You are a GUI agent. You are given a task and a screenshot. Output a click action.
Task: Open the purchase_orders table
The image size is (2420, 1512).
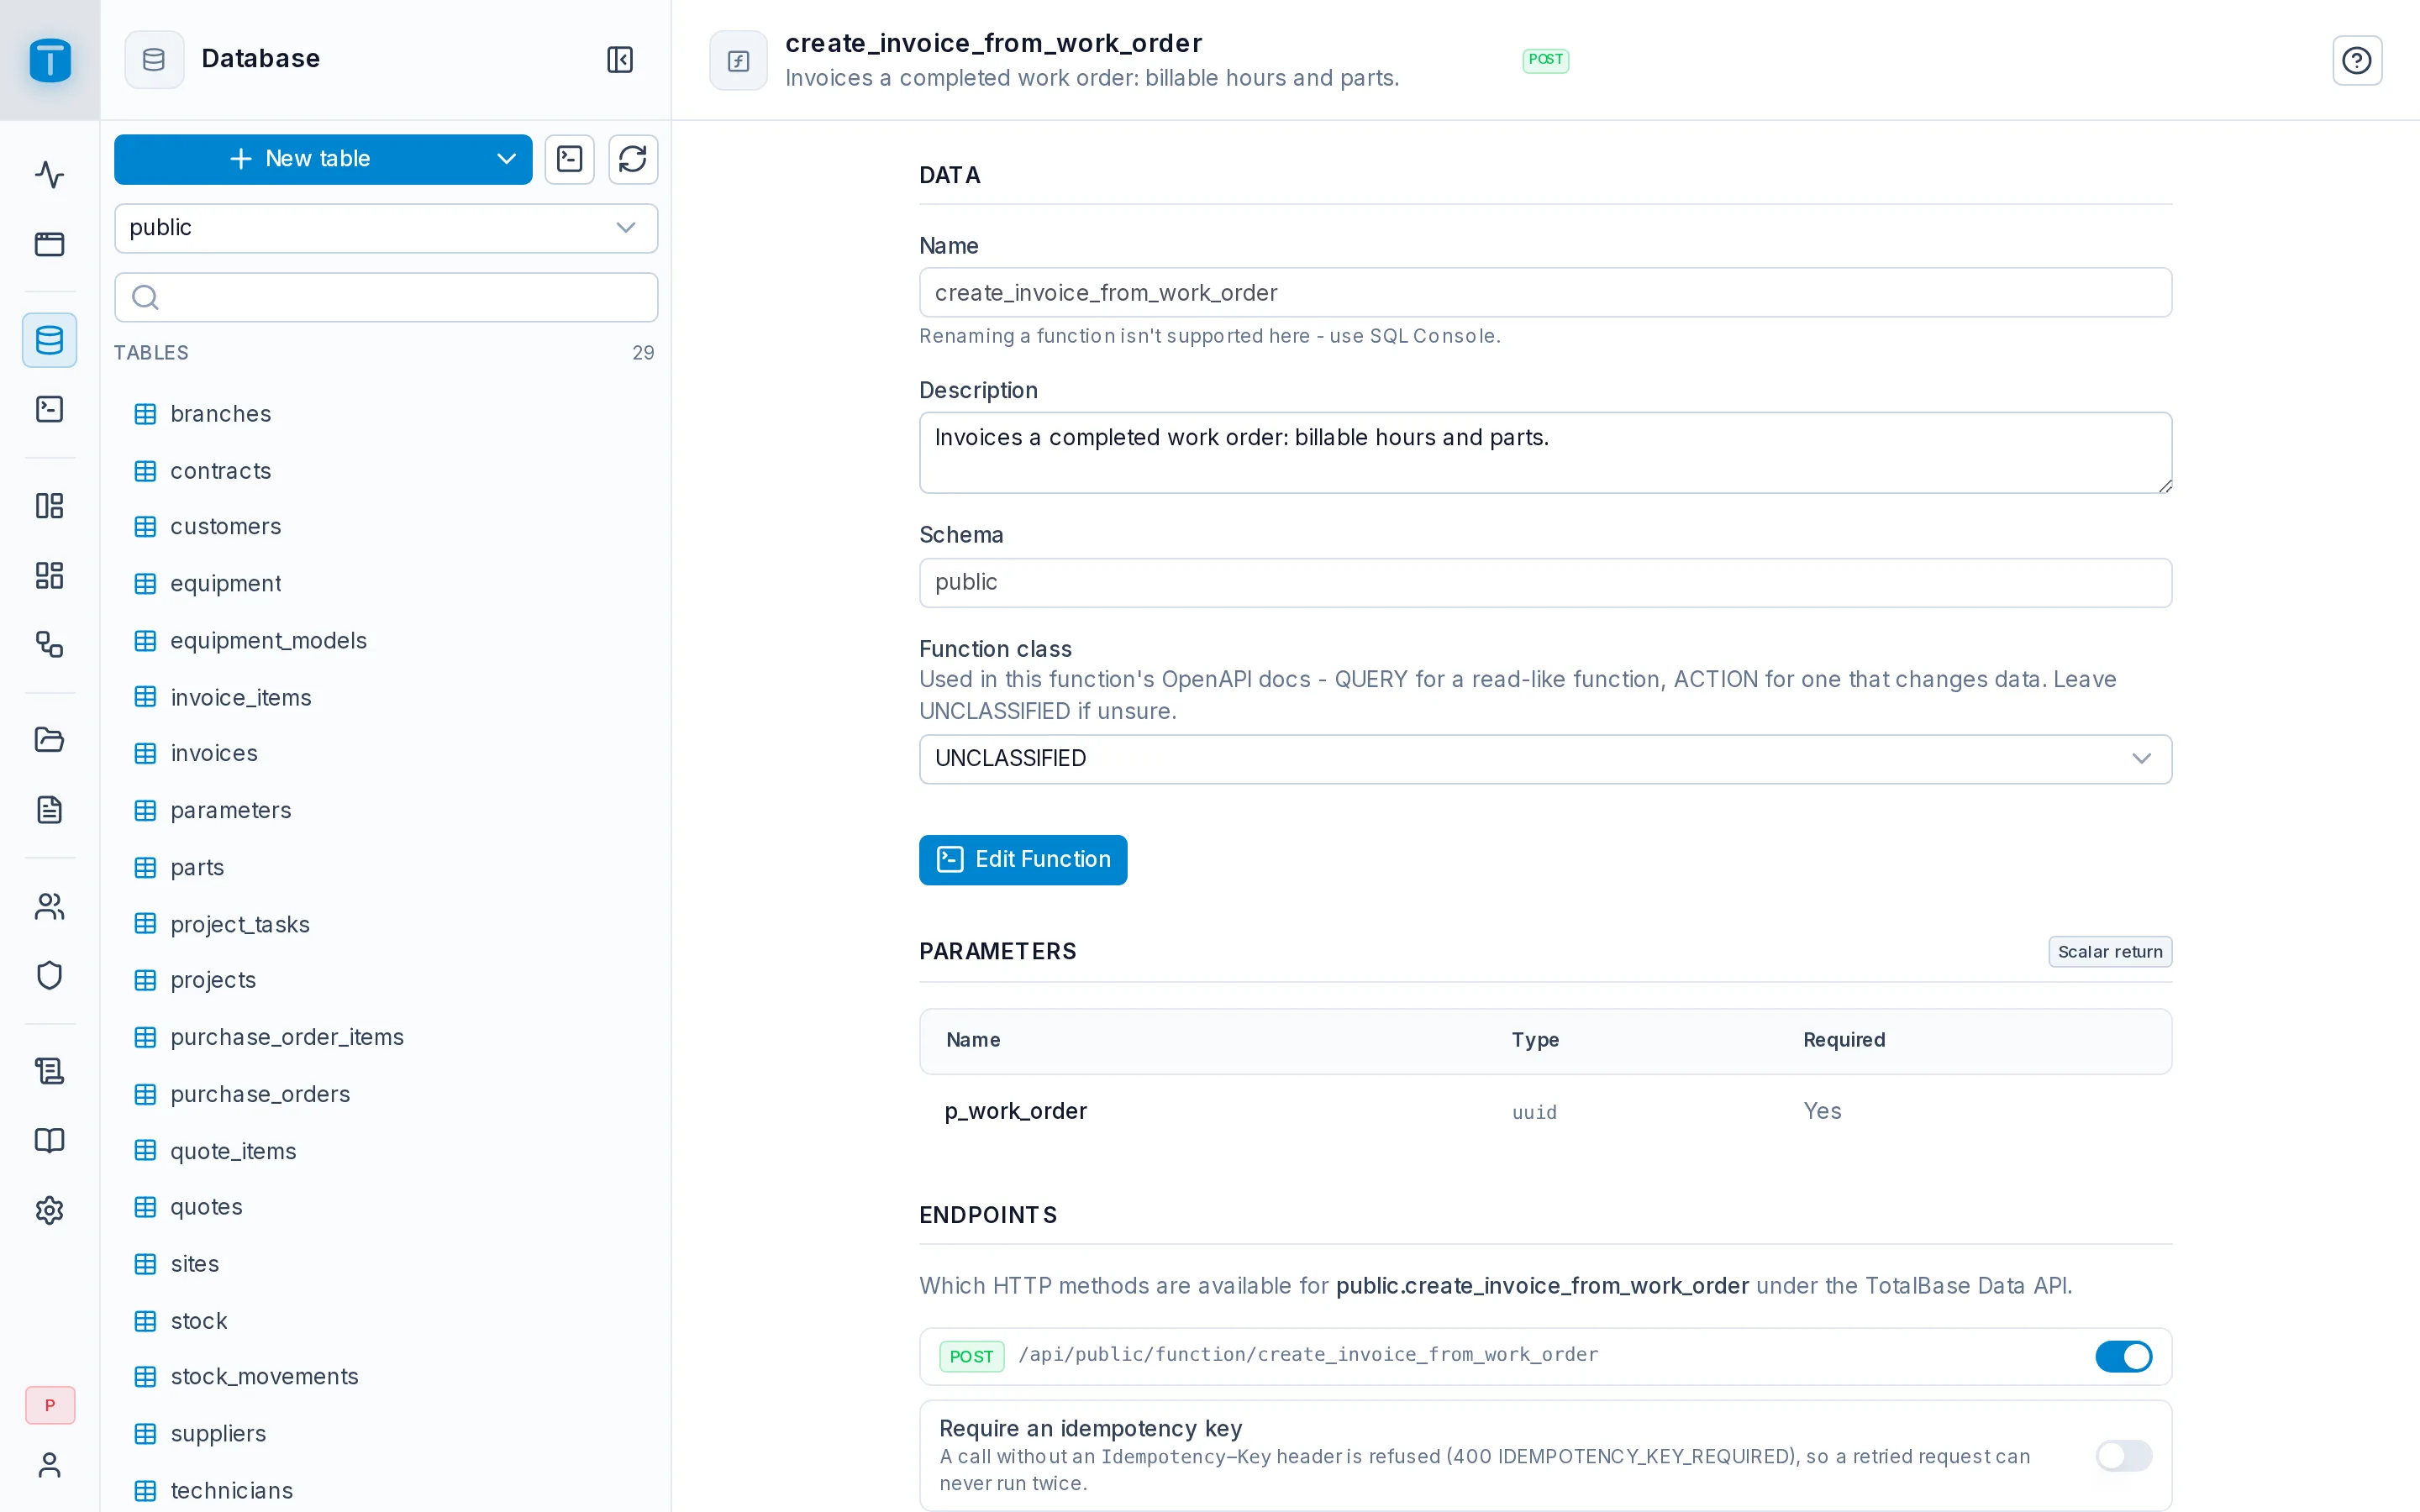386,1094
